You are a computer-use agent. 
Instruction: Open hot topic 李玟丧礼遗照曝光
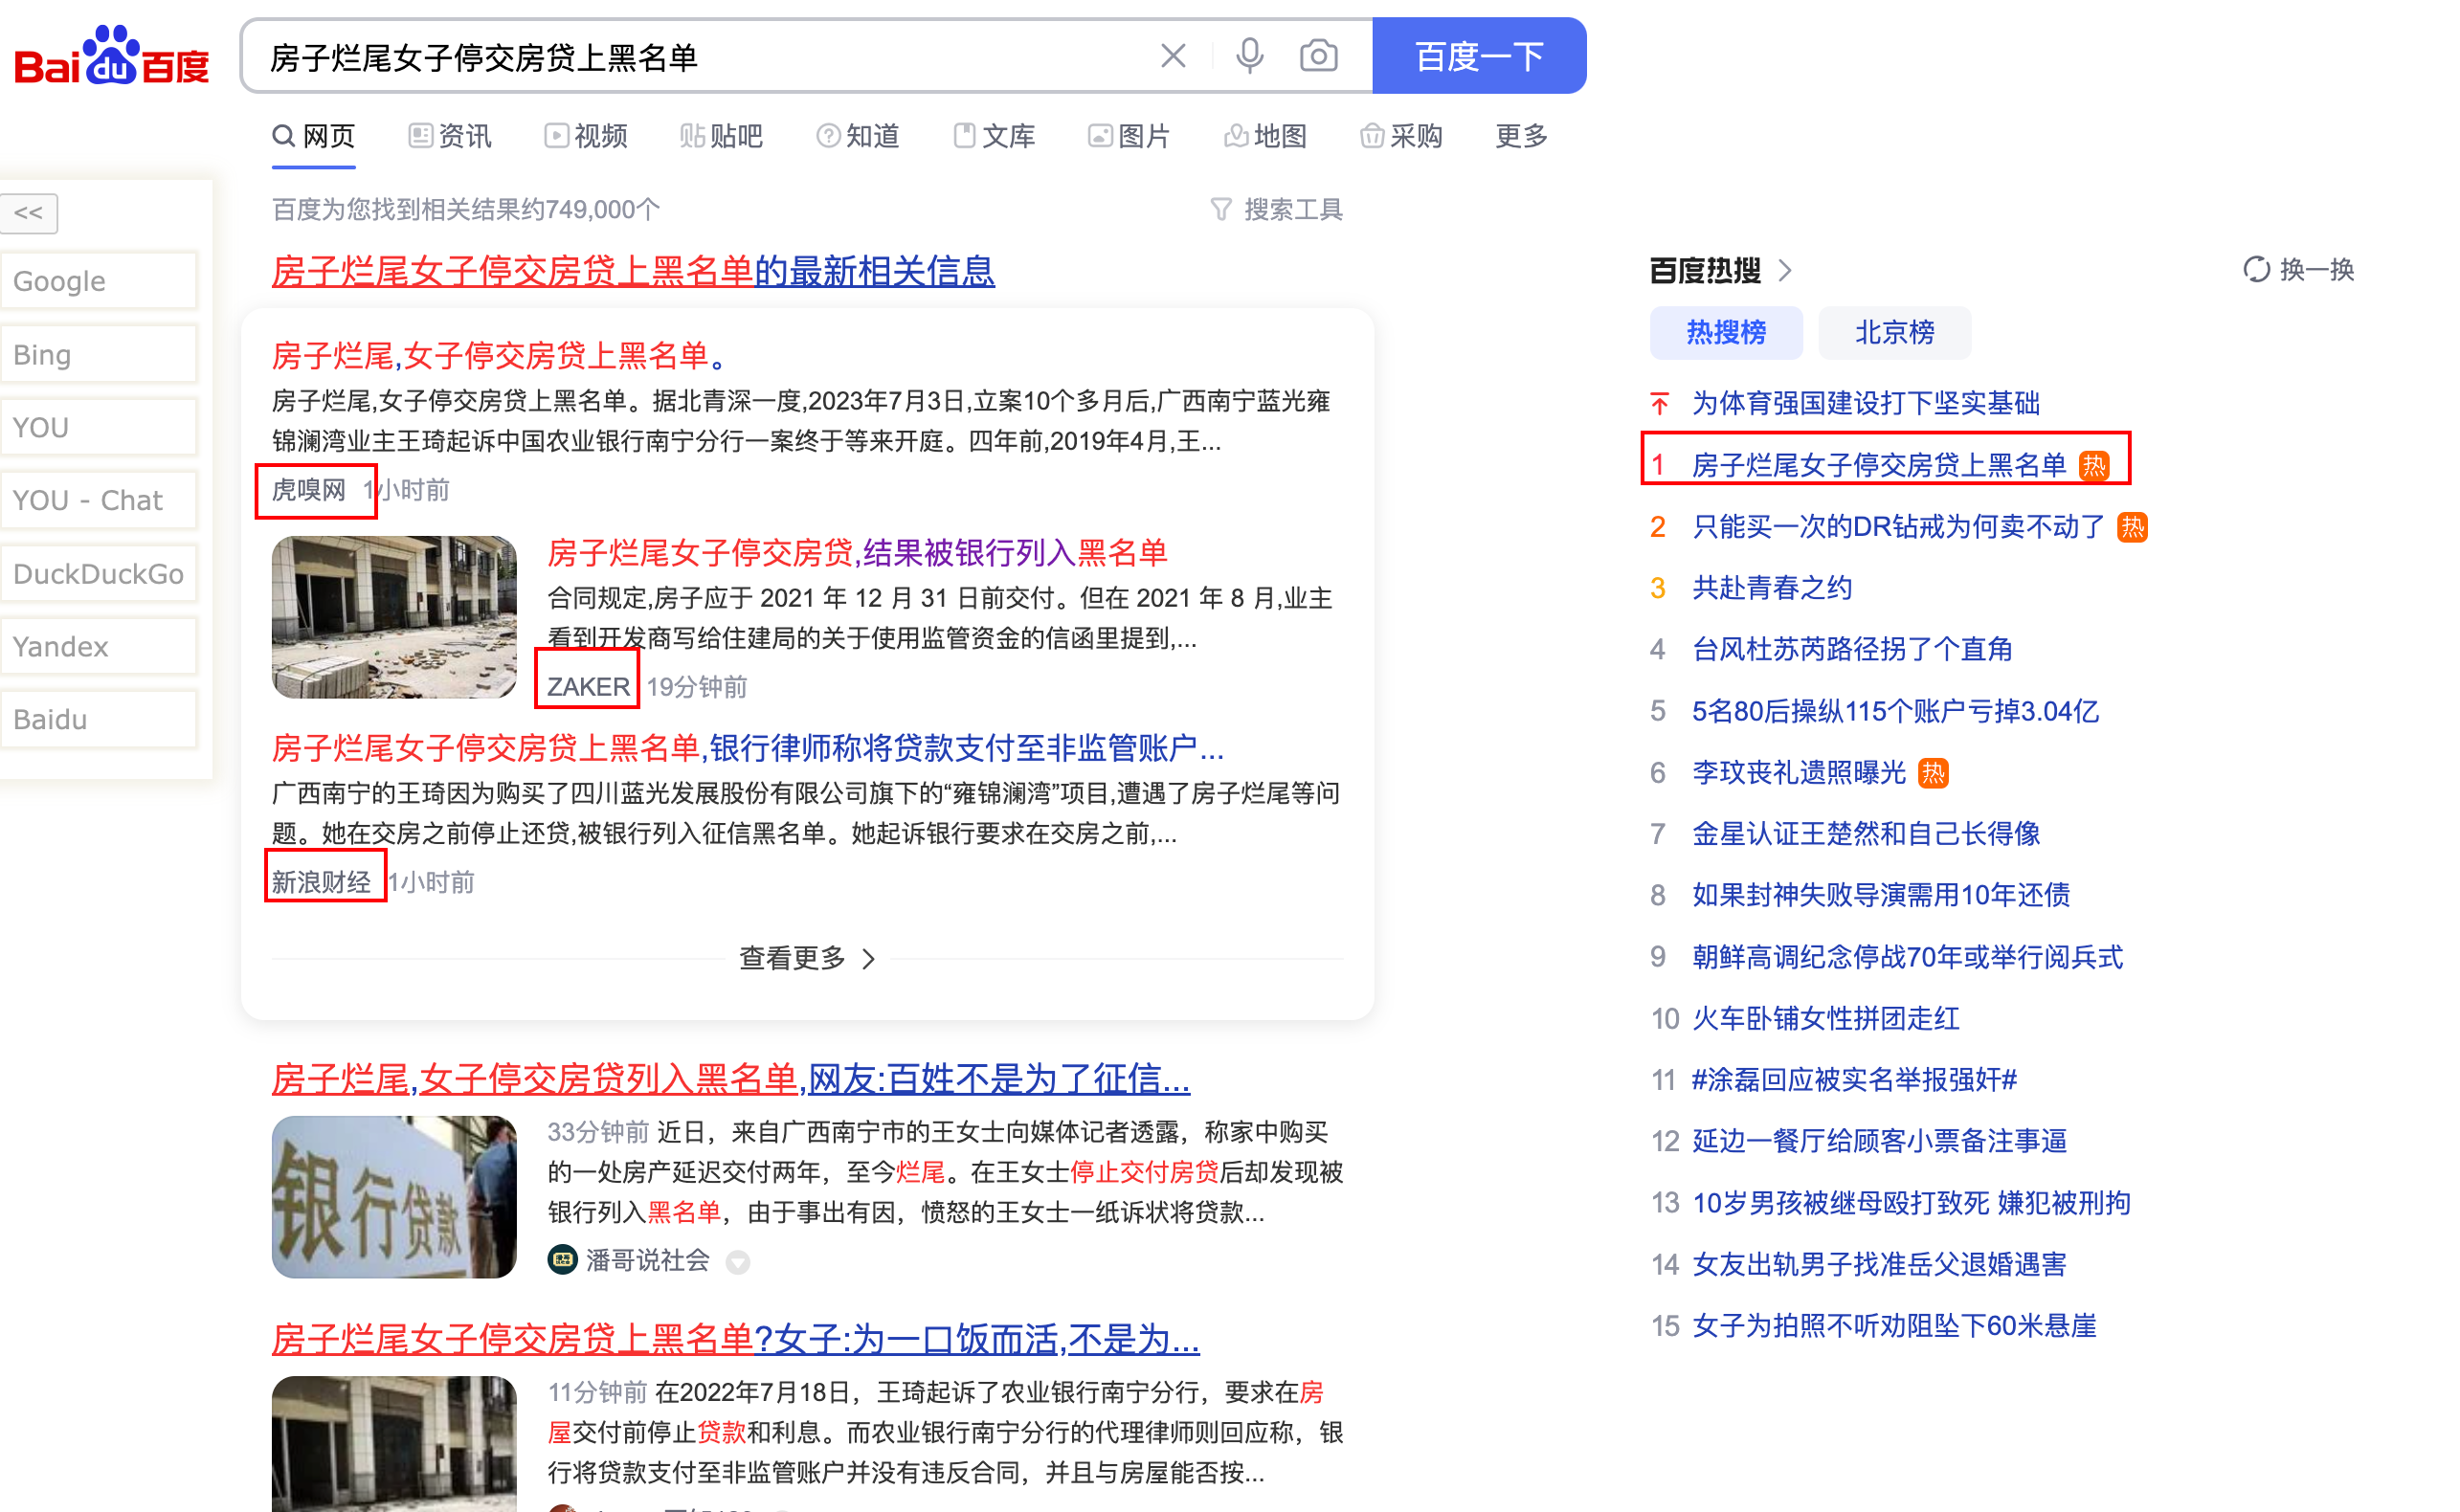click(x=1798, y=772)
